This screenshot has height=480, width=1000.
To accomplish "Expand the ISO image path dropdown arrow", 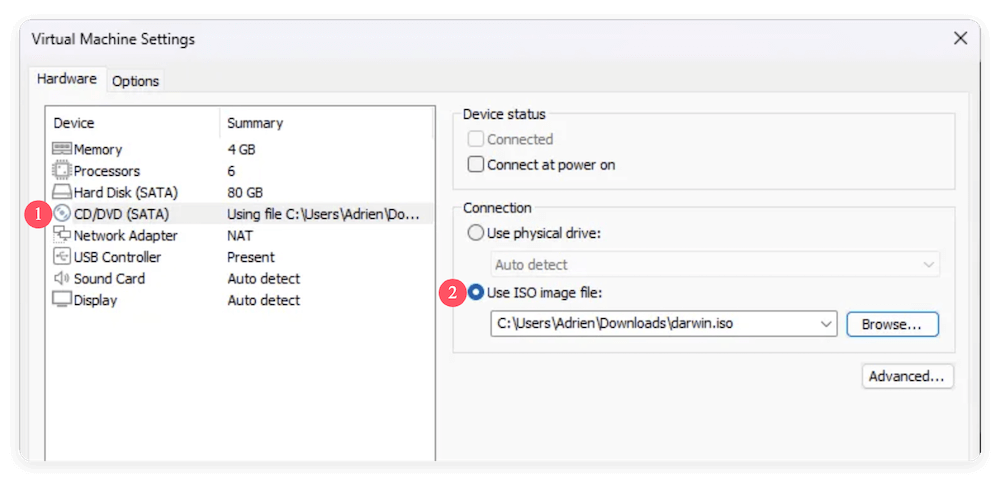I will 827,324.
